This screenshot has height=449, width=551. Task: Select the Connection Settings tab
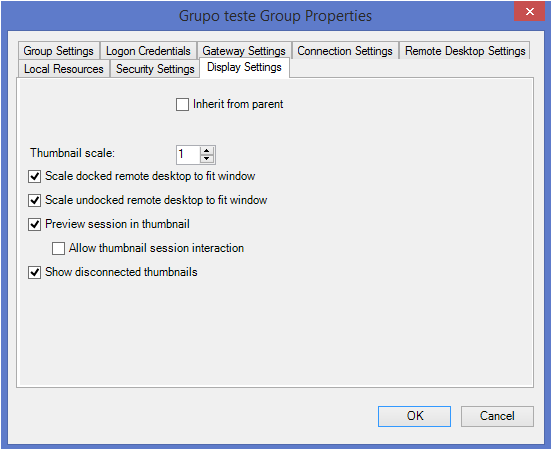click(x=345, y=51)
